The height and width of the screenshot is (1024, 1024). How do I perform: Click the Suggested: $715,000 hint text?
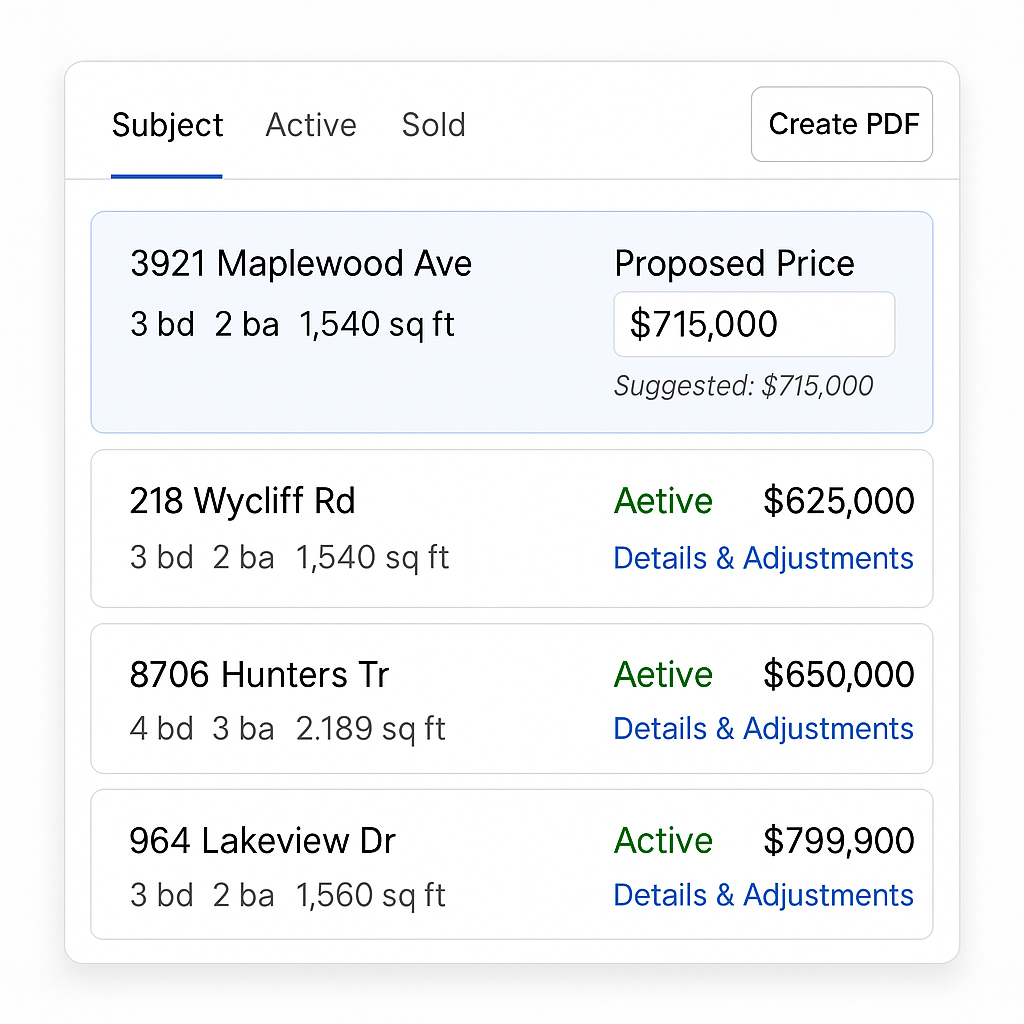pyautogui.click(x=743, y=386)
